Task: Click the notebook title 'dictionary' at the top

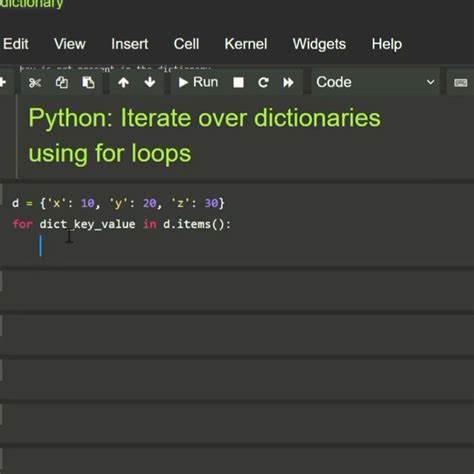Action: [x=32, y=4]
